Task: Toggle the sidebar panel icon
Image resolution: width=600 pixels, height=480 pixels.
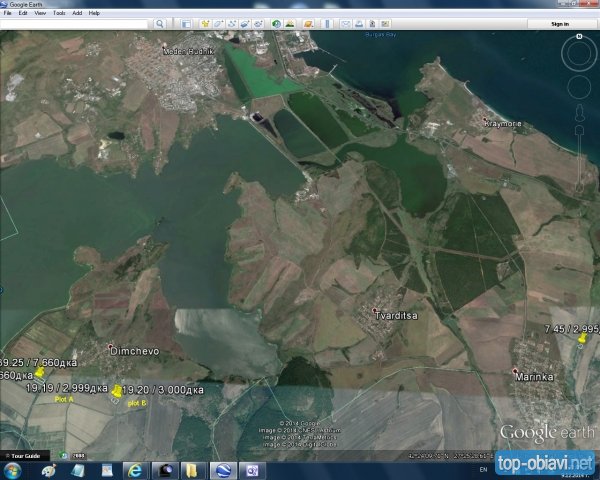Action: pyautogui.click(x=186, y=24)
